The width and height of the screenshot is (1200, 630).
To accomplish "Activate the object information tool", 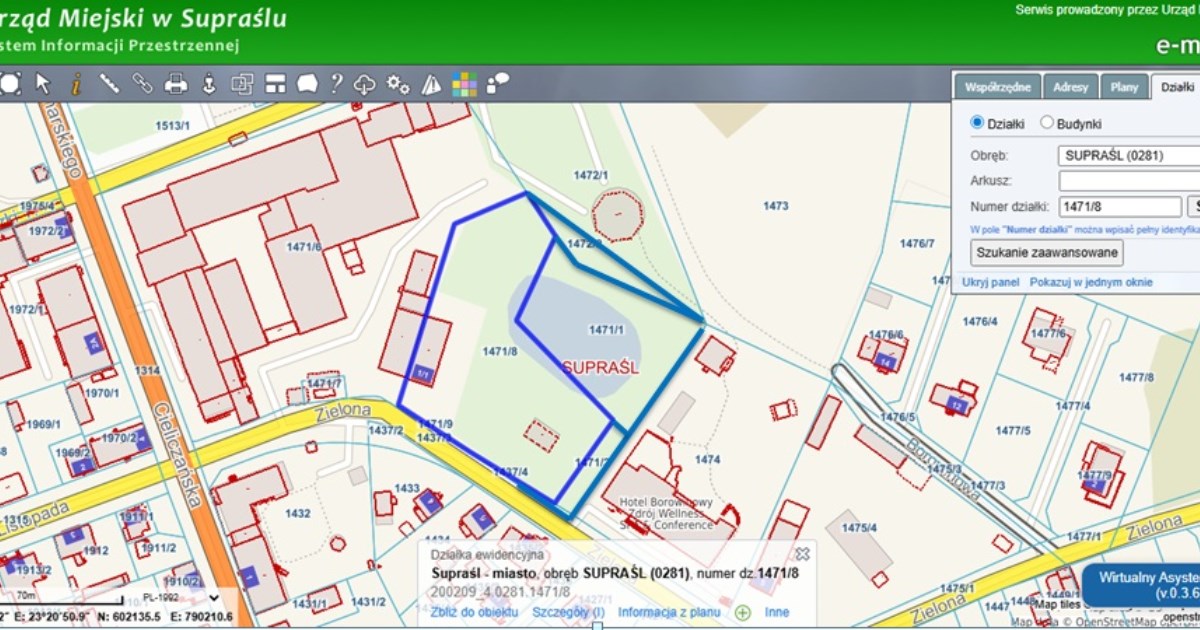I will [75, 84].
